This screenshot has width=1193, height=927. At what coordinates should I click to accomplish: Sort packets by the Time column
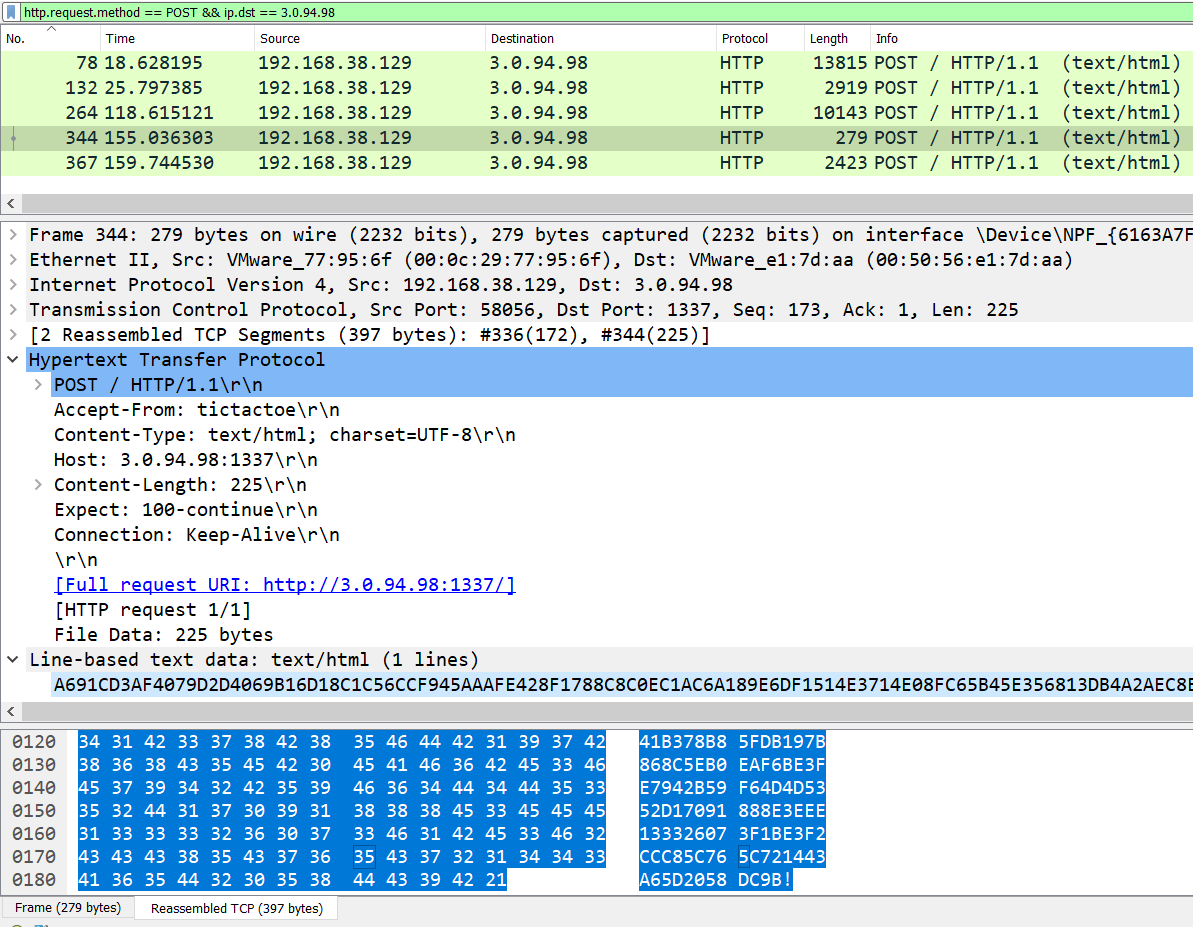[120, 38]
